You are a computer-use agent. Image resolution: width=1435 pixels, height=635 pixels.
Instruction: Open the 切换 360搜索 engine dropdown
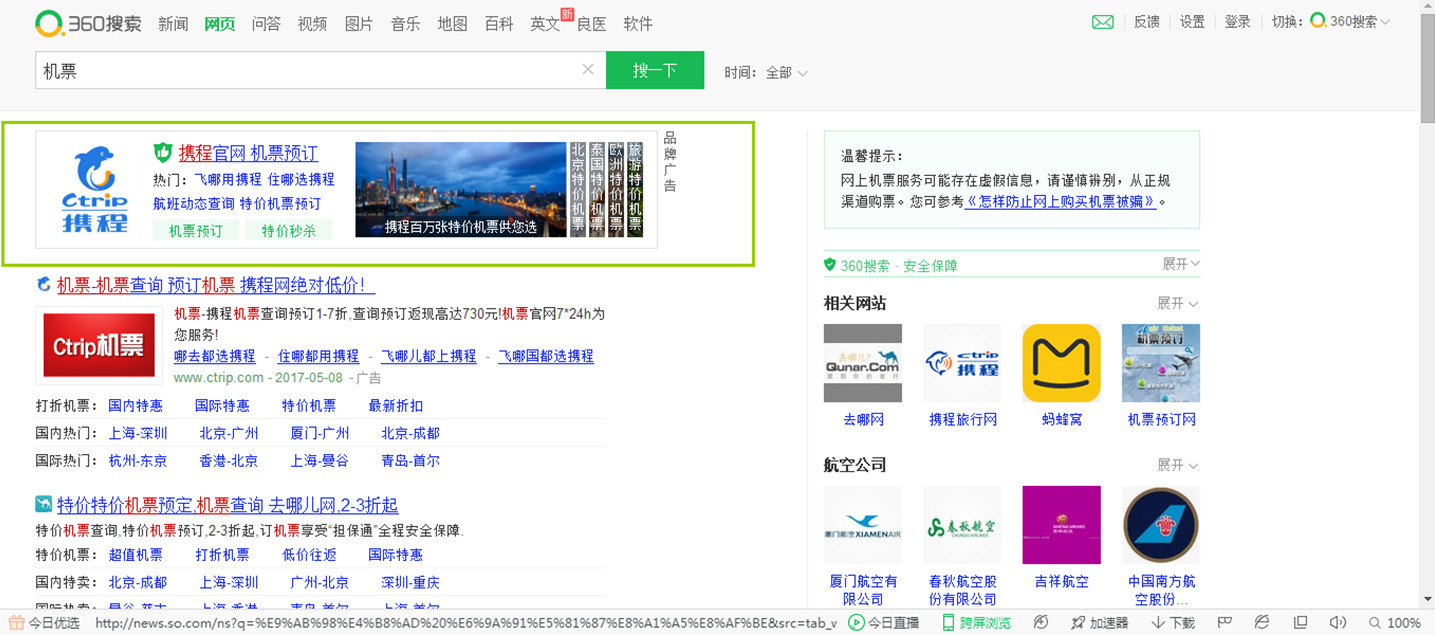coord(1331,21)
